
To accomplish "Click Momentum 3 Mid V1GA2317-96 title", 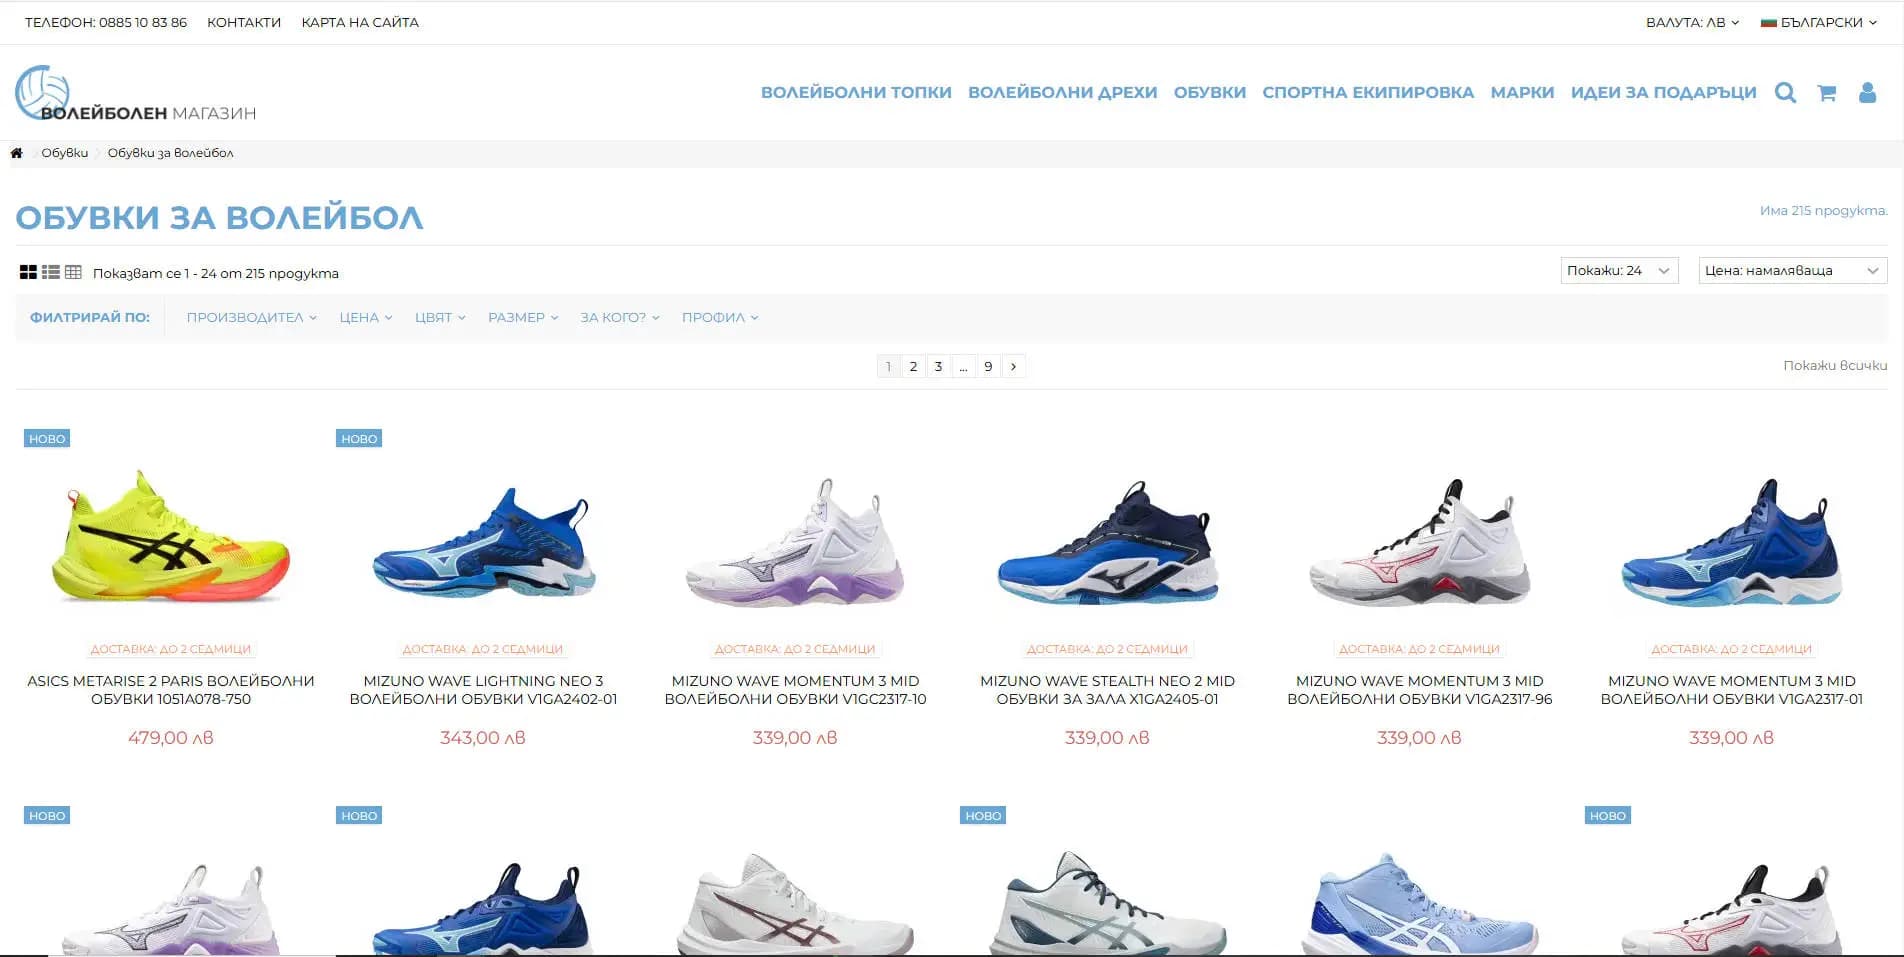I will [1419, 690].
